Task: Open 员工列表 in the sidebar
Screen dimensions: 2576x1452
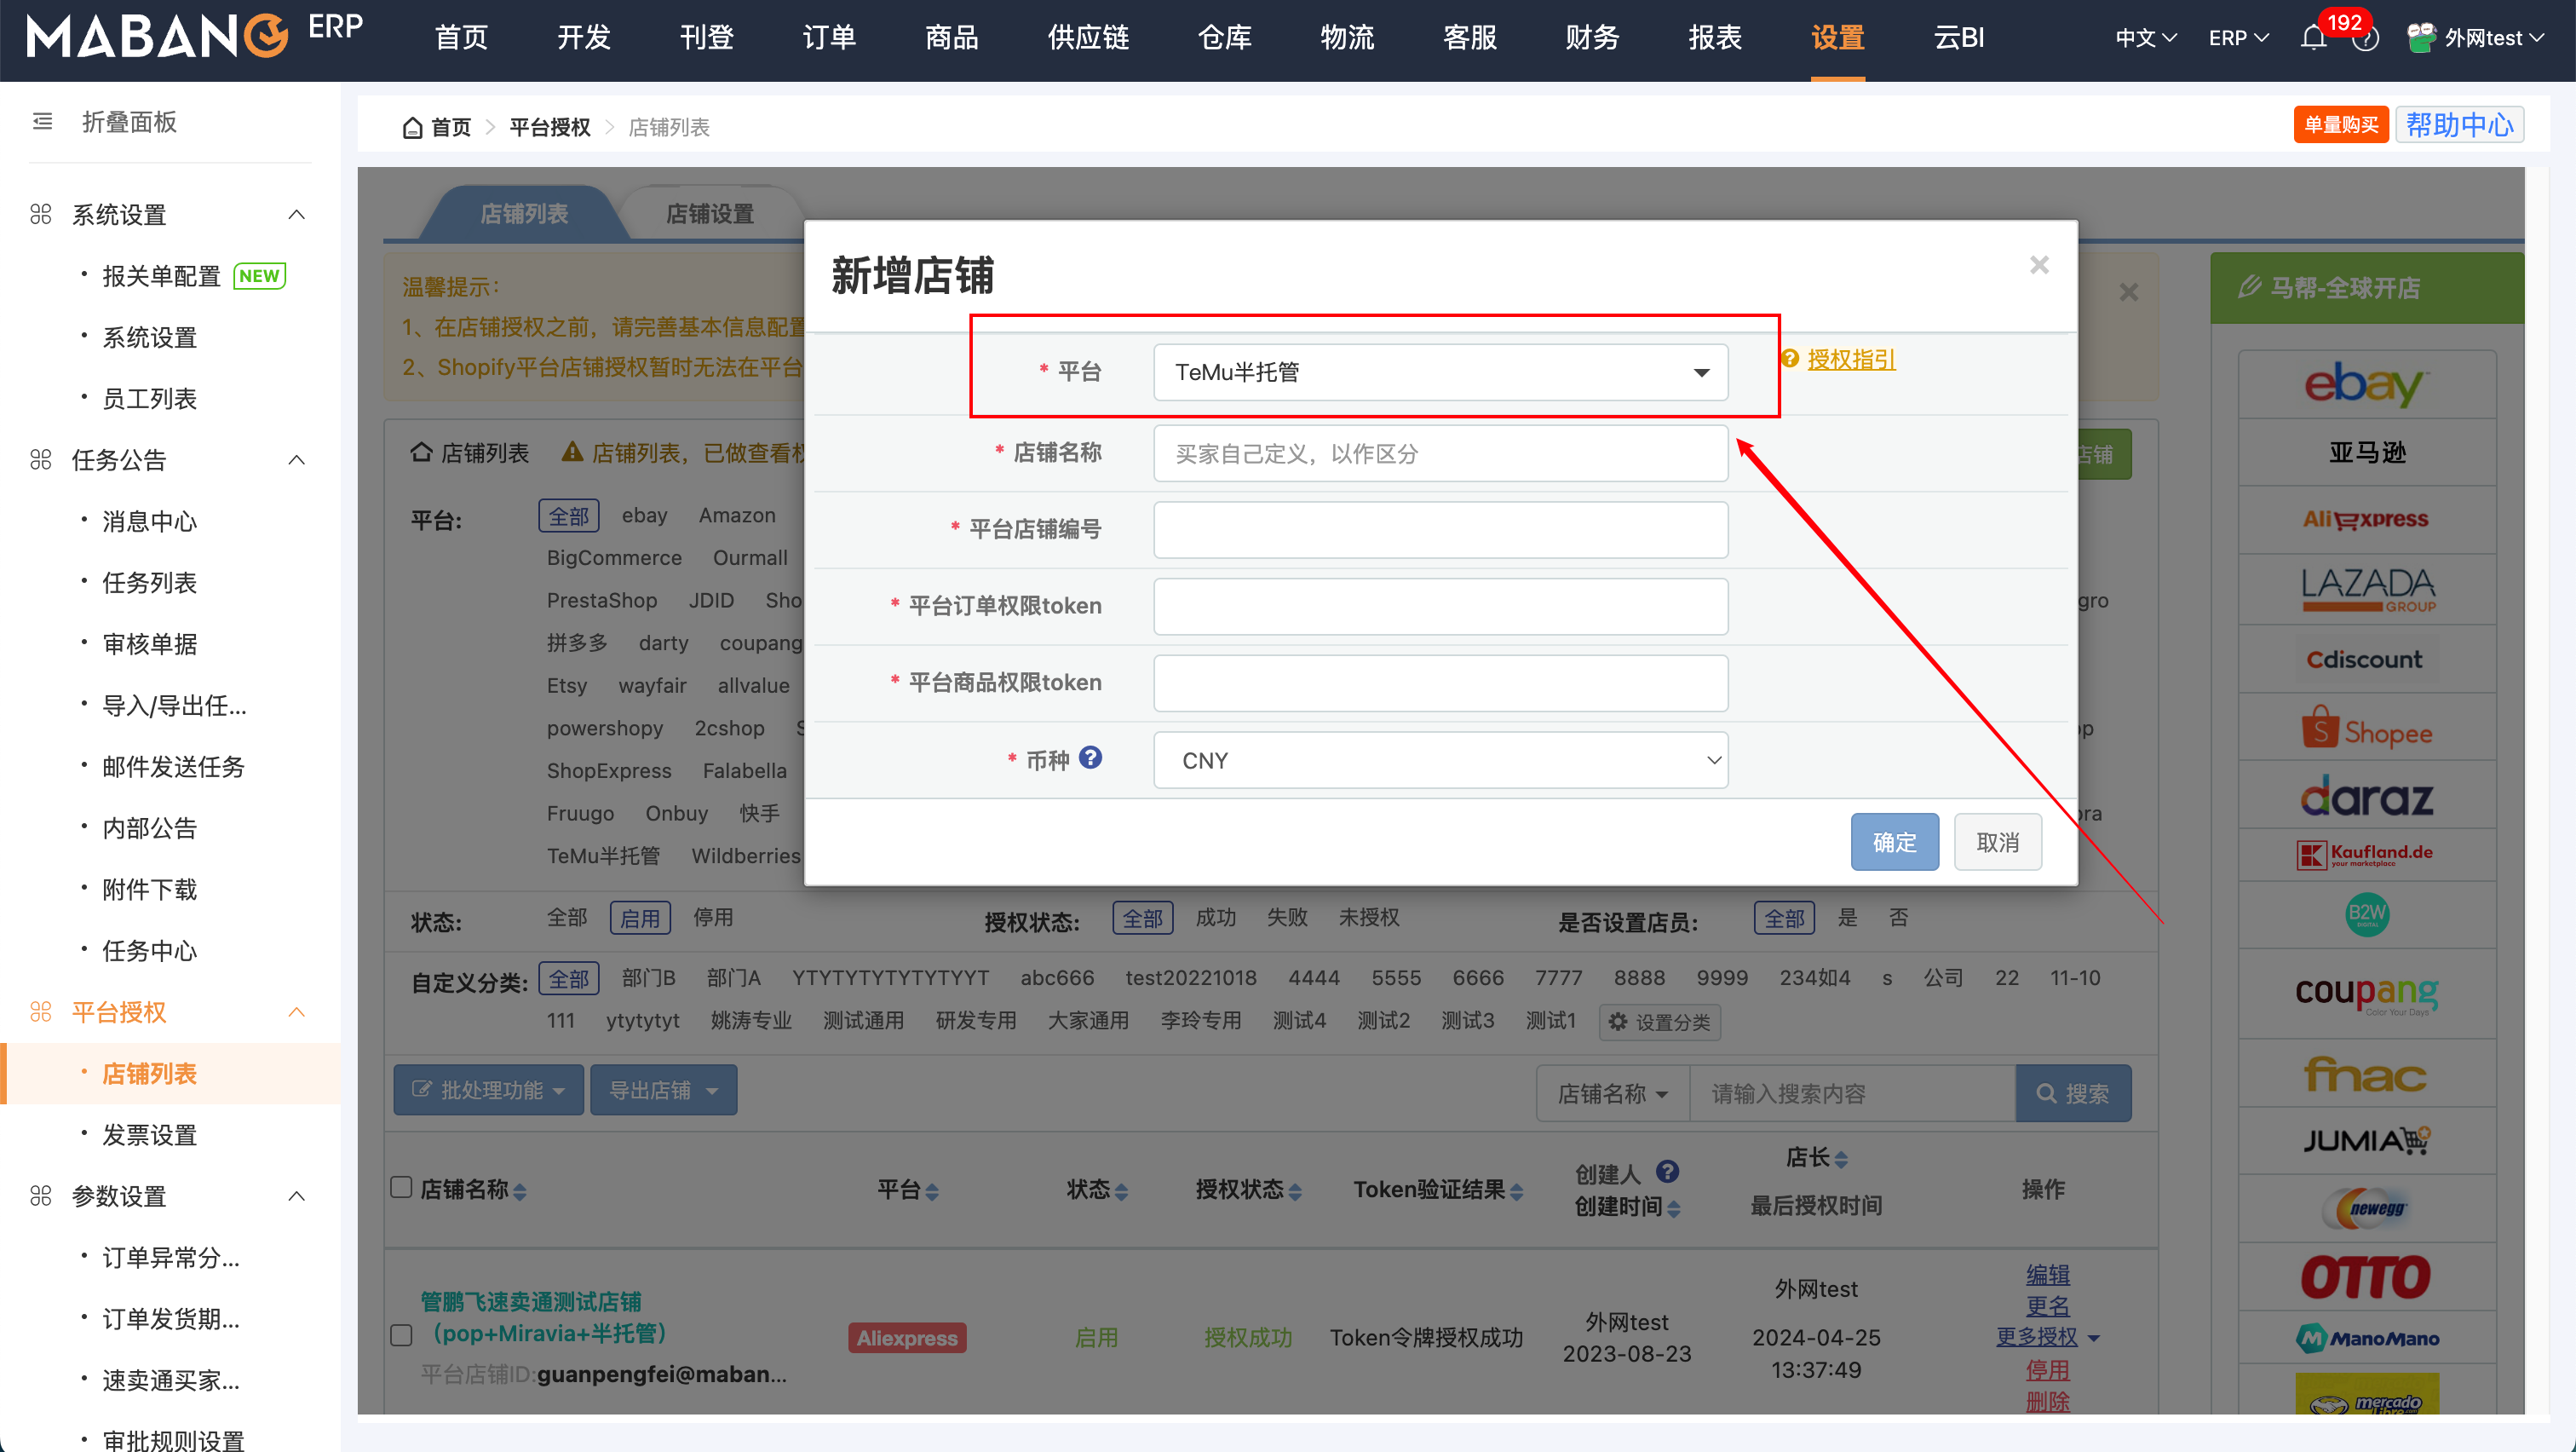Action: 150,399
